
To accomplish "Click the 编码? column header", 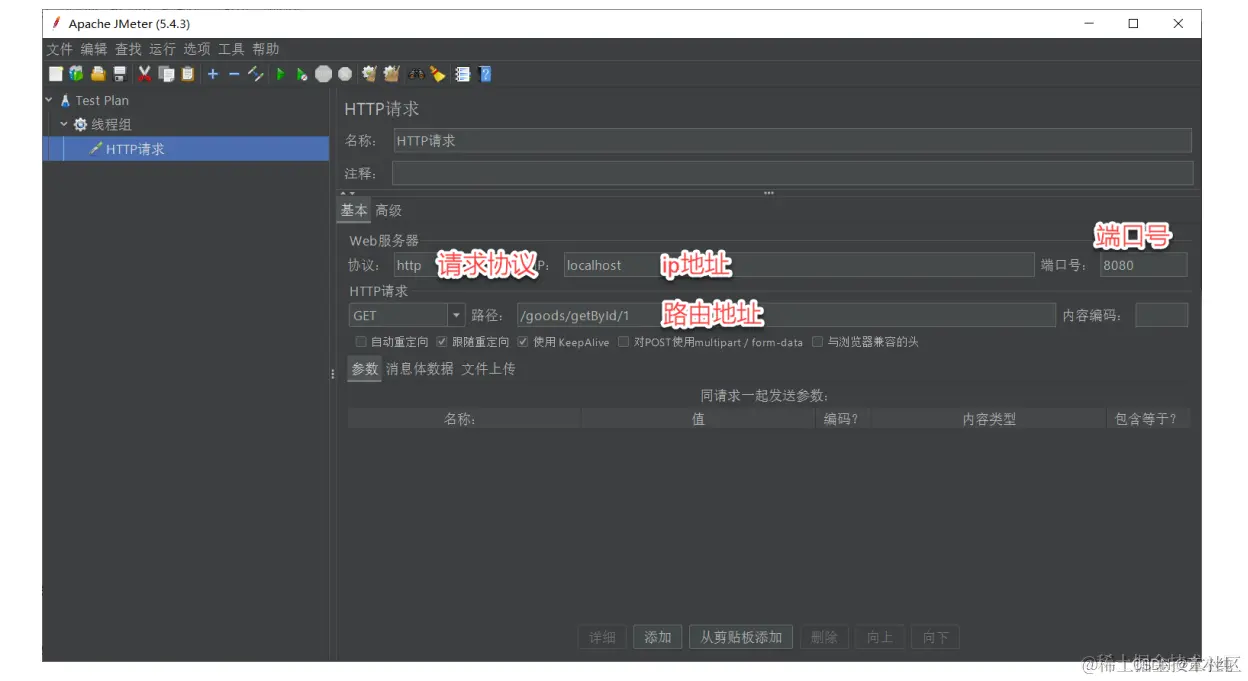I will [x=841, y=419].
